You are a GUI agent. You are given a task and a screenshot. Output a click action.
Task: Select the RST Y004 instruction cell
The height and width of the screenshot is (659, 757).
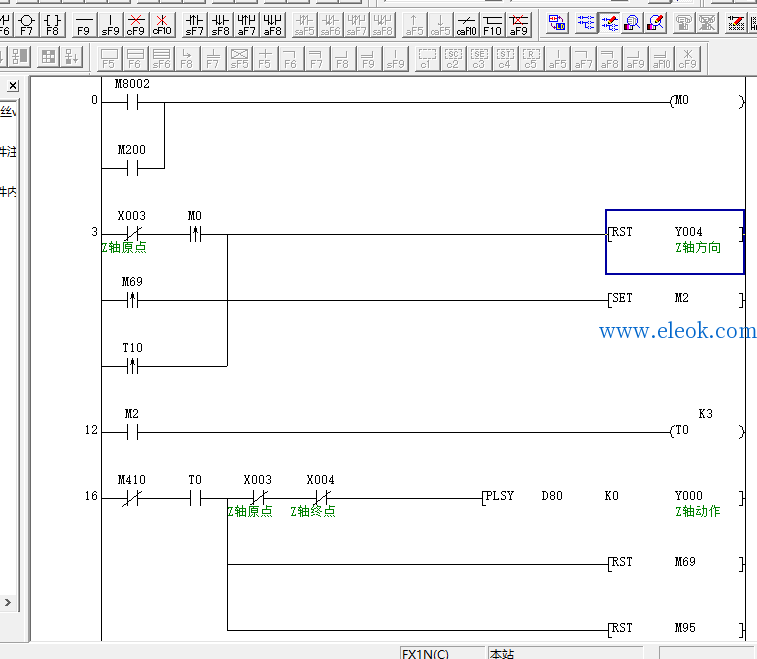point(674,242)
